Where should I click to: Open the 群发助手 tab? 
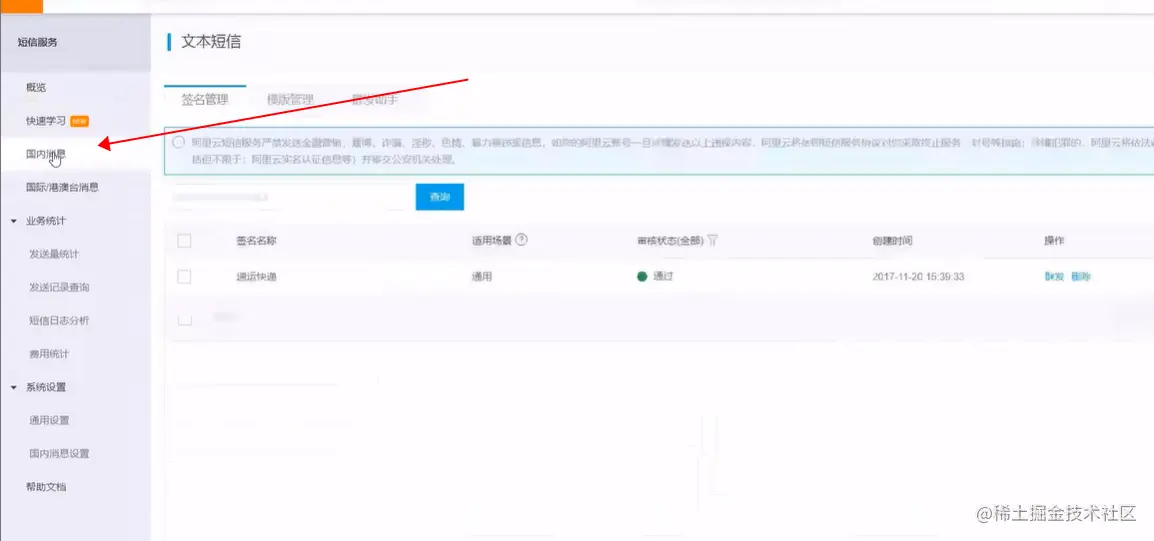tap(375, 100)
